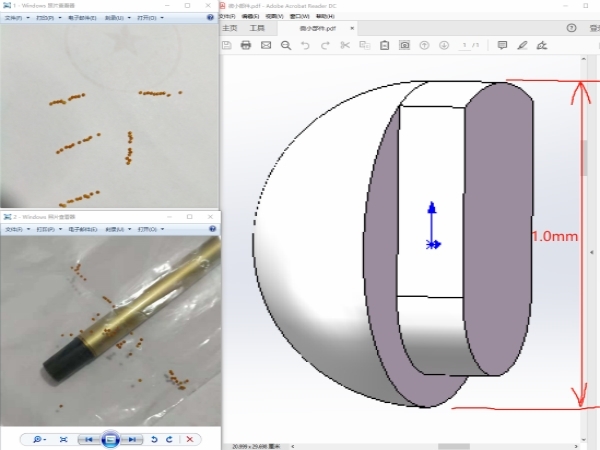Delete photo with red X icon
This screenshot has height=450, width=600.
pyautogui.click(x=189, y=439)
